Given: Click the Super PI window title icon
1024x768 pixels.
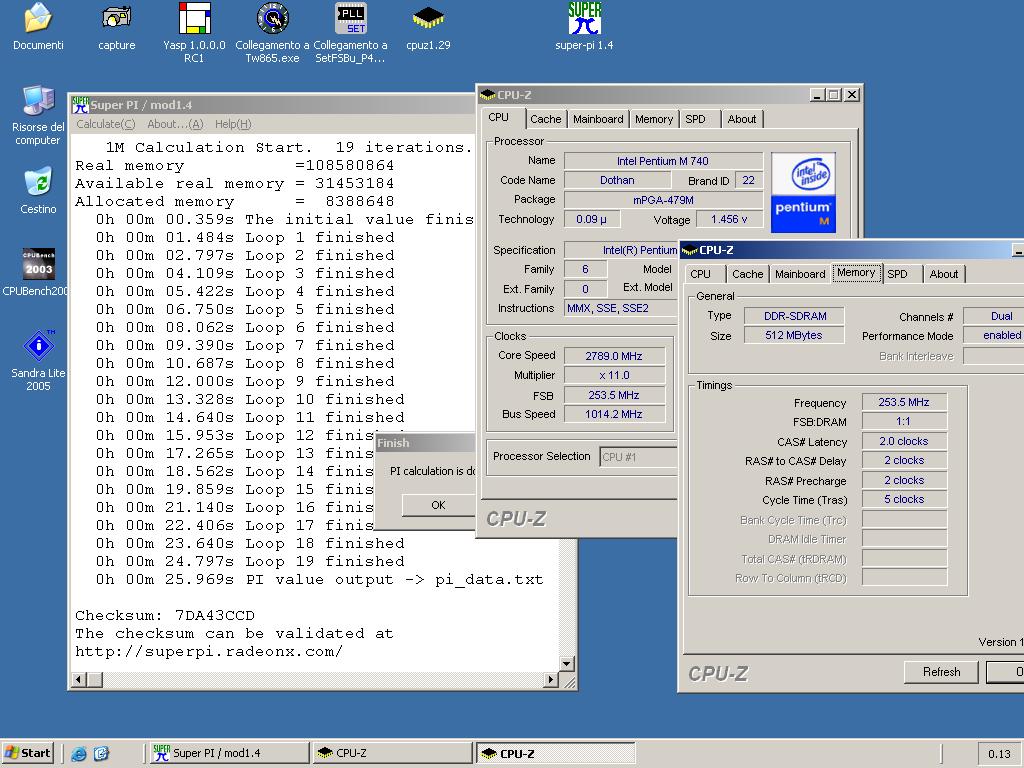Looking at the screenshot, I should click(x=80, y=104).
